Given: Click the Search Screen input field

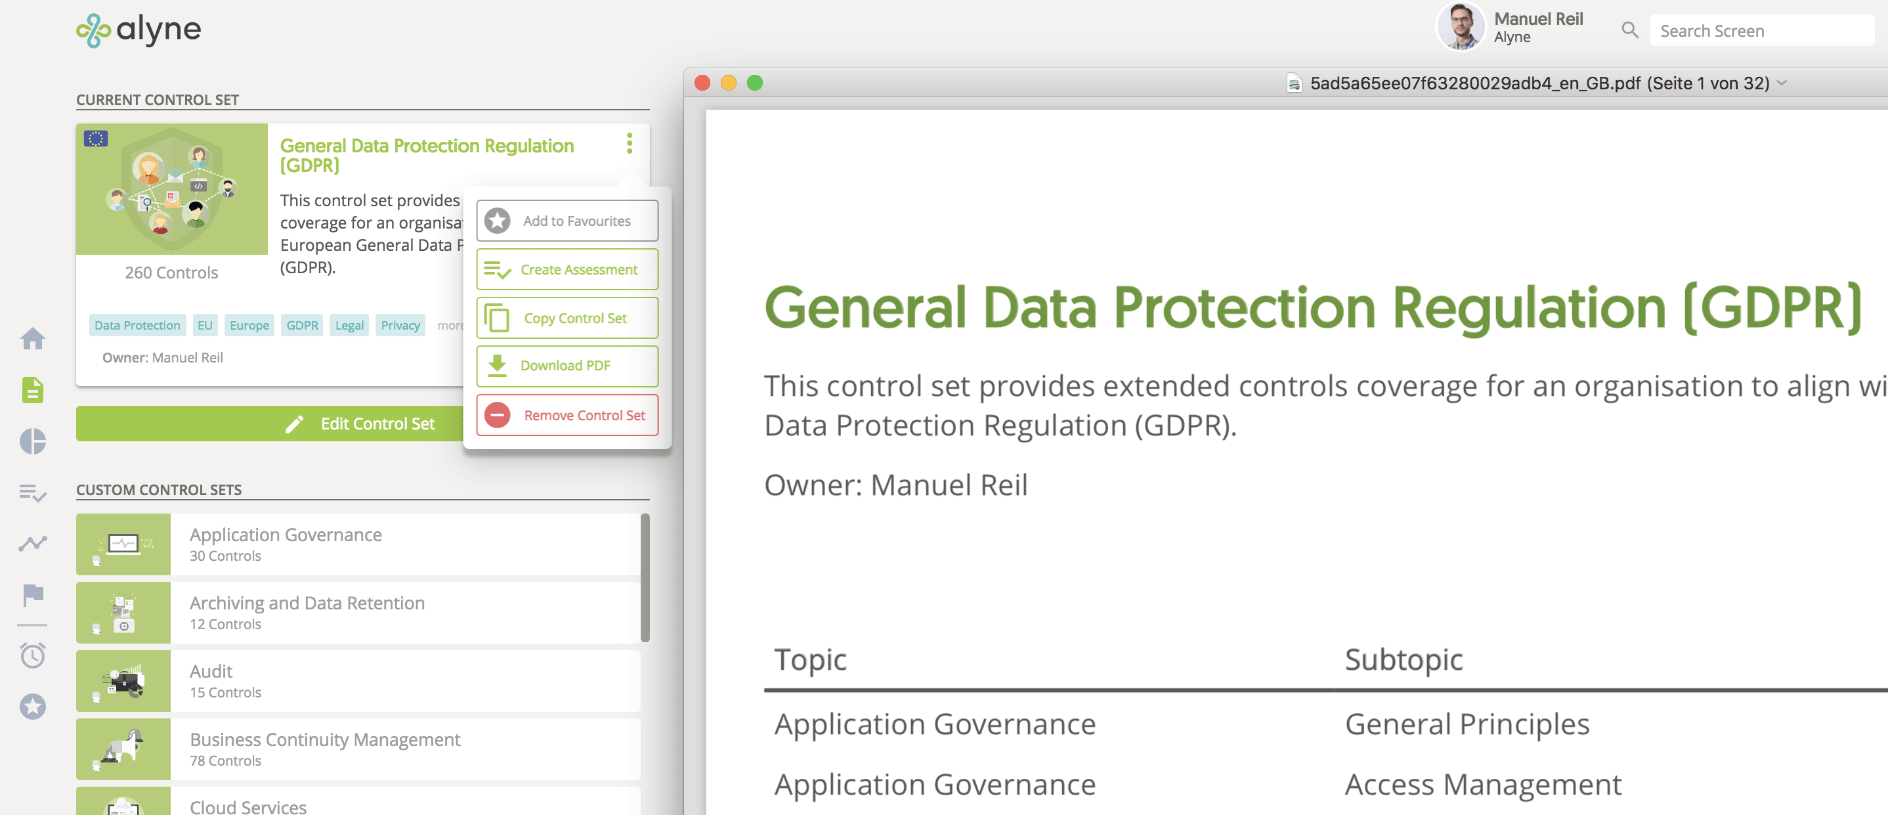Looking at the screenshot, I should [x=1762, y=30].
